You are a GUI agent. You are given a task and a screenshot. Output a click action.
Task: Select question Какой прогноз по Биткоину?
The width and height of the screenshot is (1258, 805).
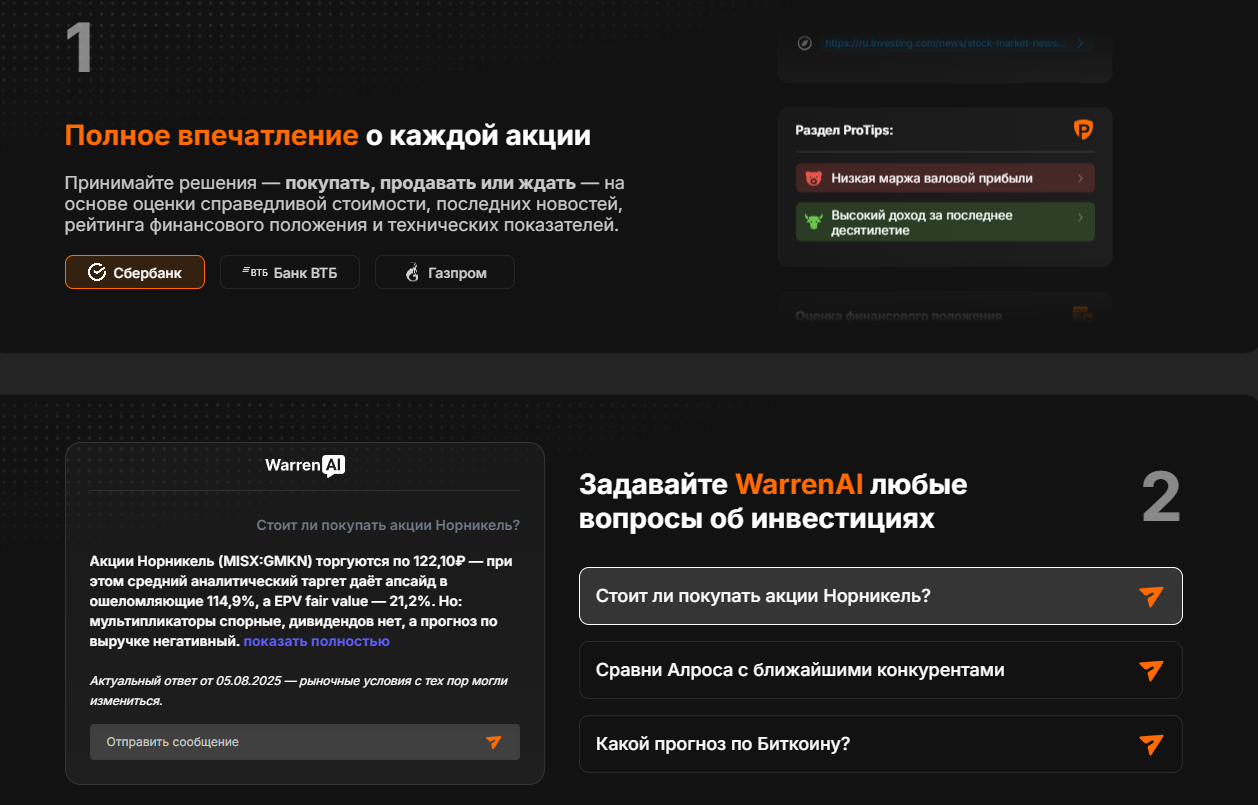(x=881, y=744)
